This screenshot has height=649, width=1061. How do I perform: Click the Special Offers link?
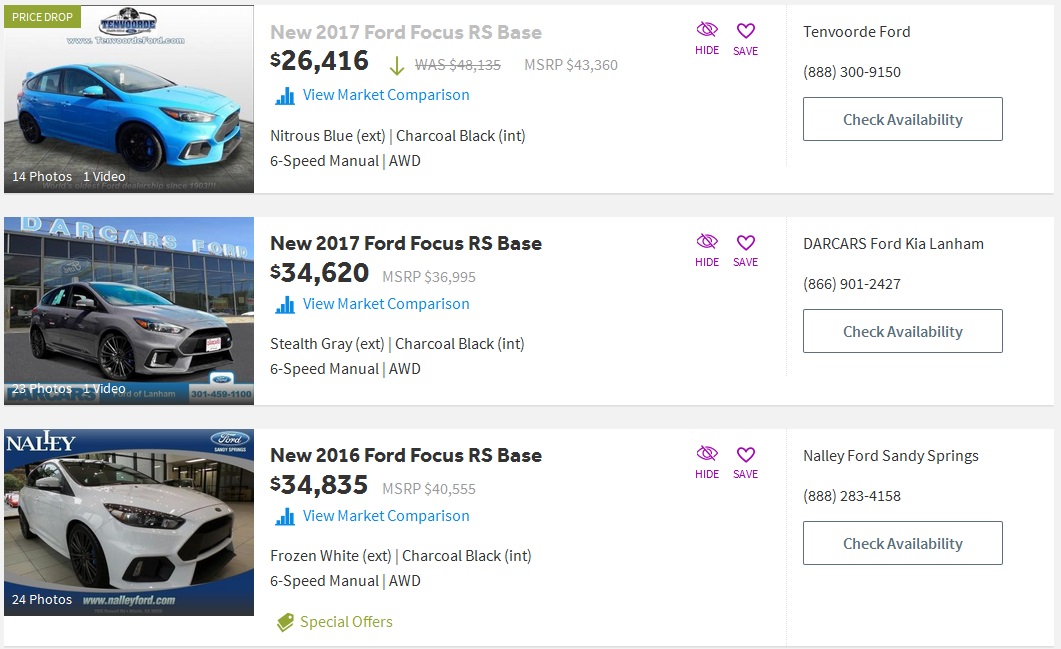[346, 621]
